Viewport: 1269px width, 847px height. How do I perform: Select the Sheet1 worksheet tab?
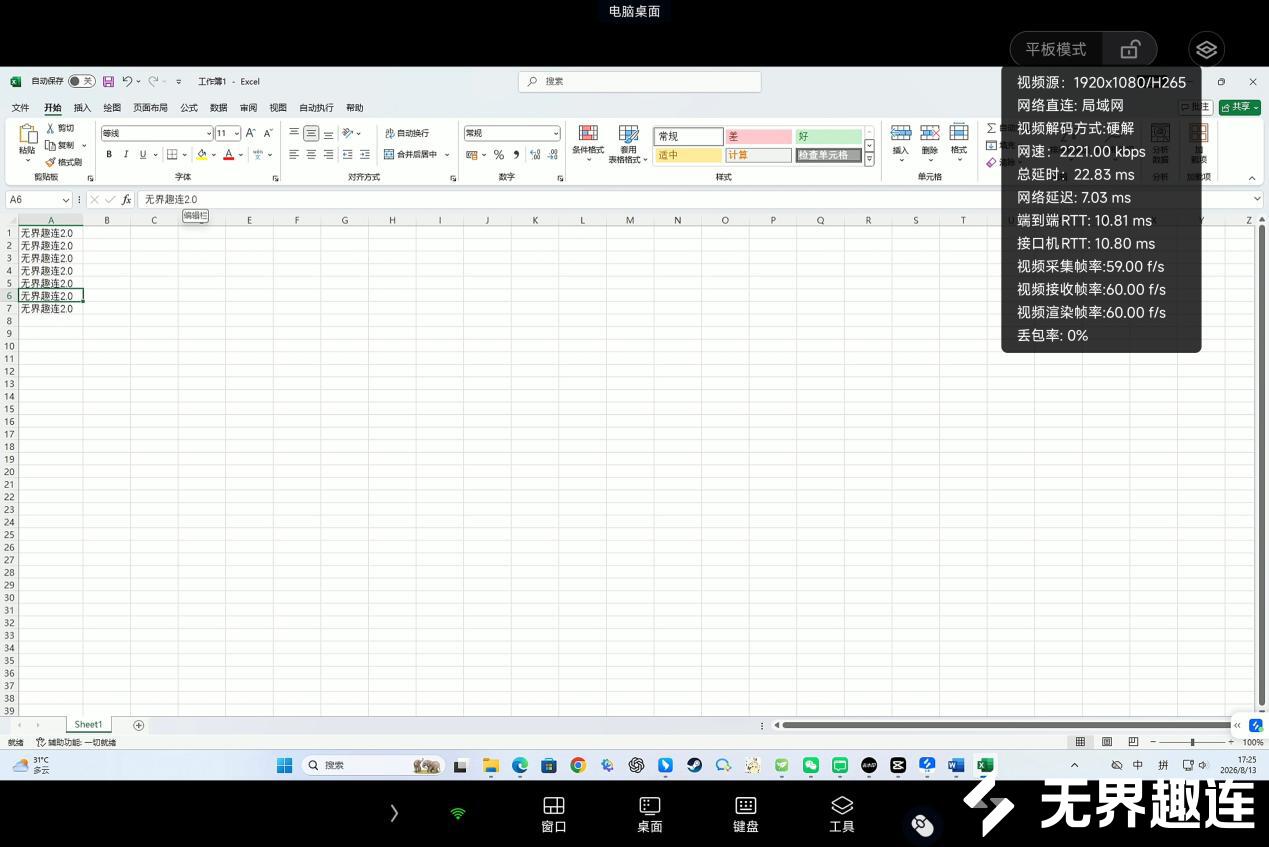click(88, 725)
